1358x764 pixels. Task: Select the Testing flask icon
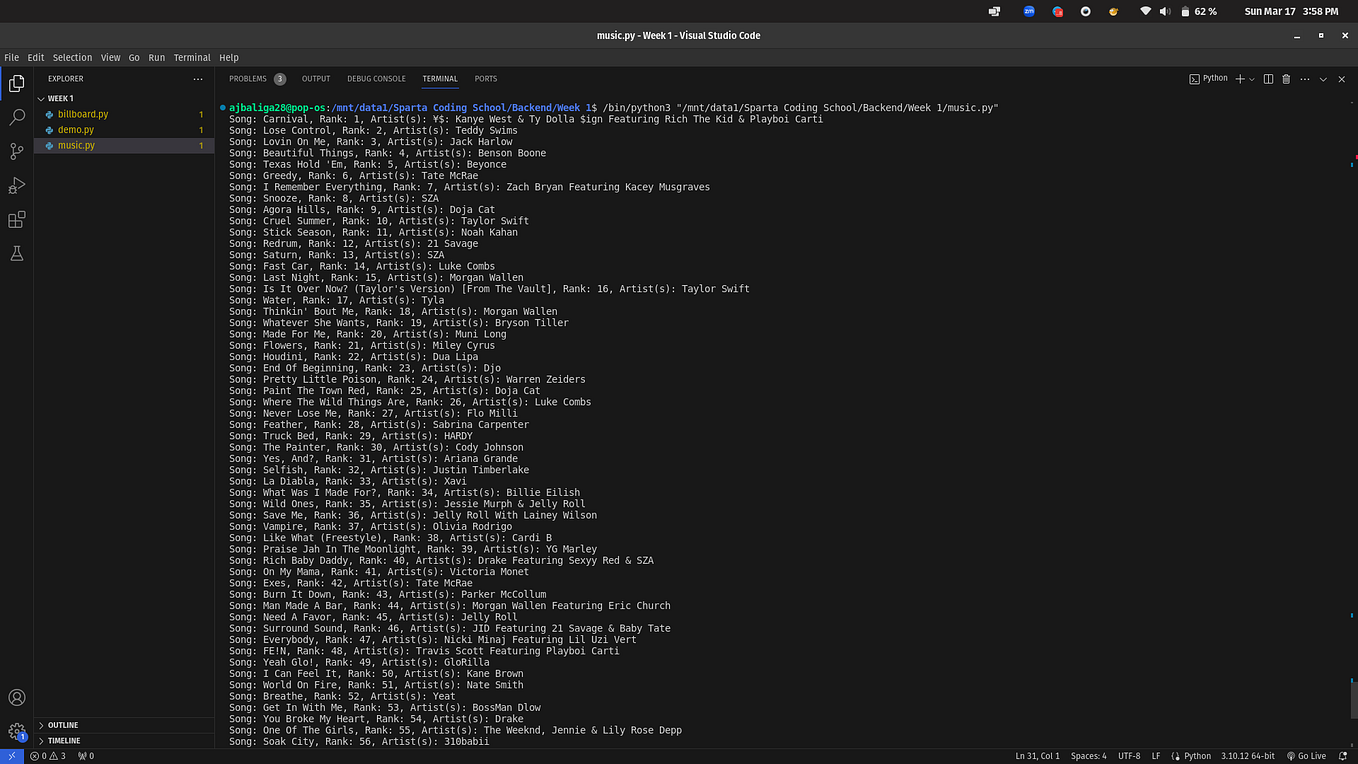16,253
